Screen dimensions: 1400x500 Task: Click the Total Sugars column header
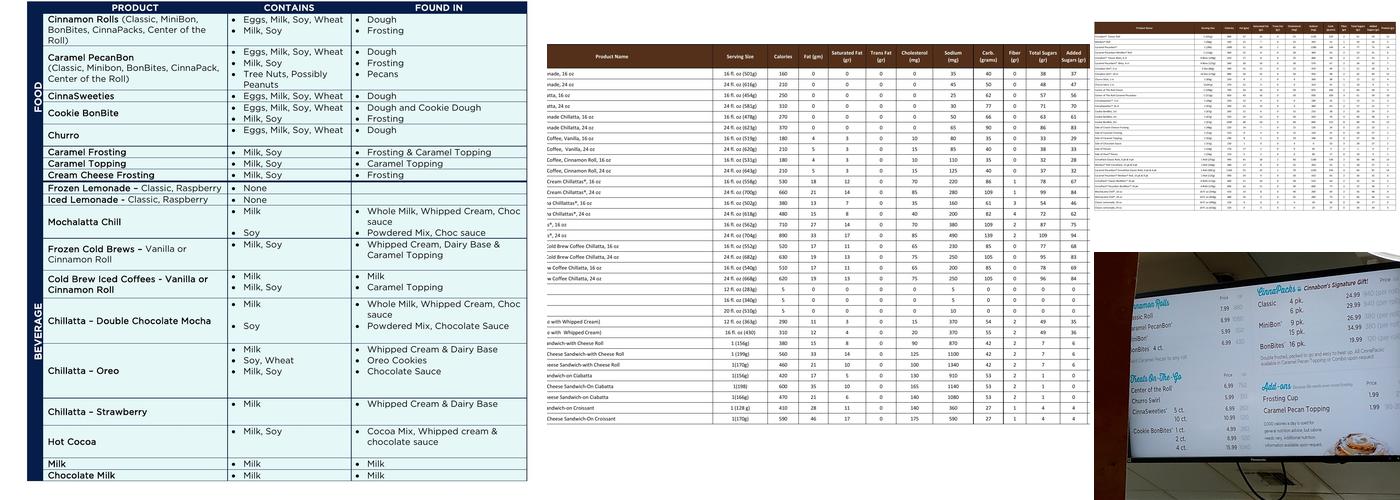pyautogui.click(x=1043, y=57)
